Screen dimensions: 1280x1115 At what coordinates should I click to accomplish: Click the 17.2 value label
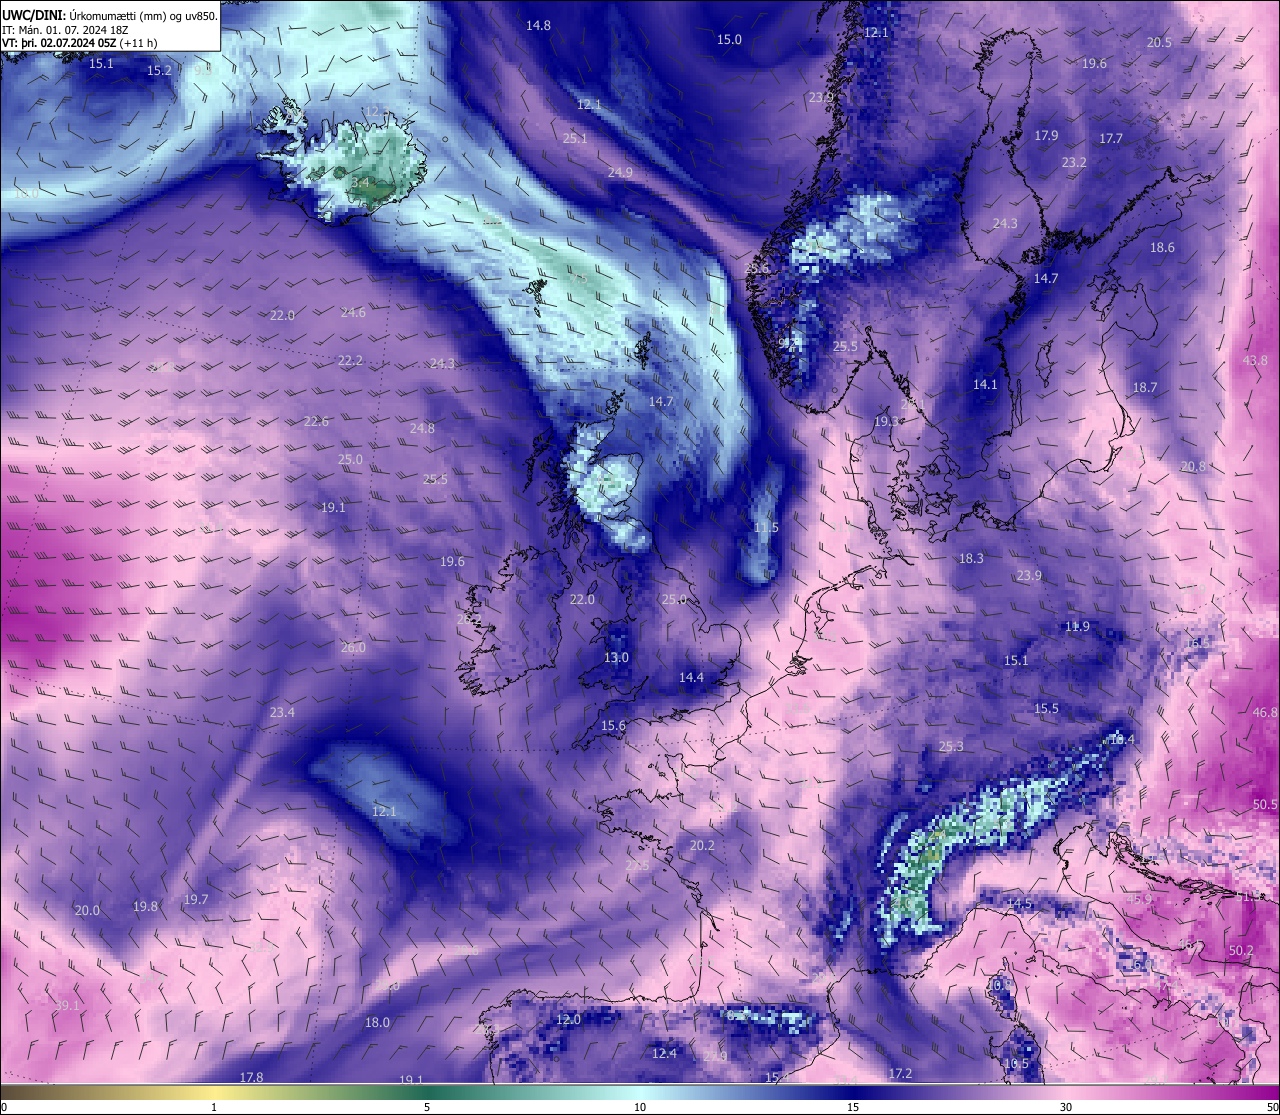click(900, 1073)
